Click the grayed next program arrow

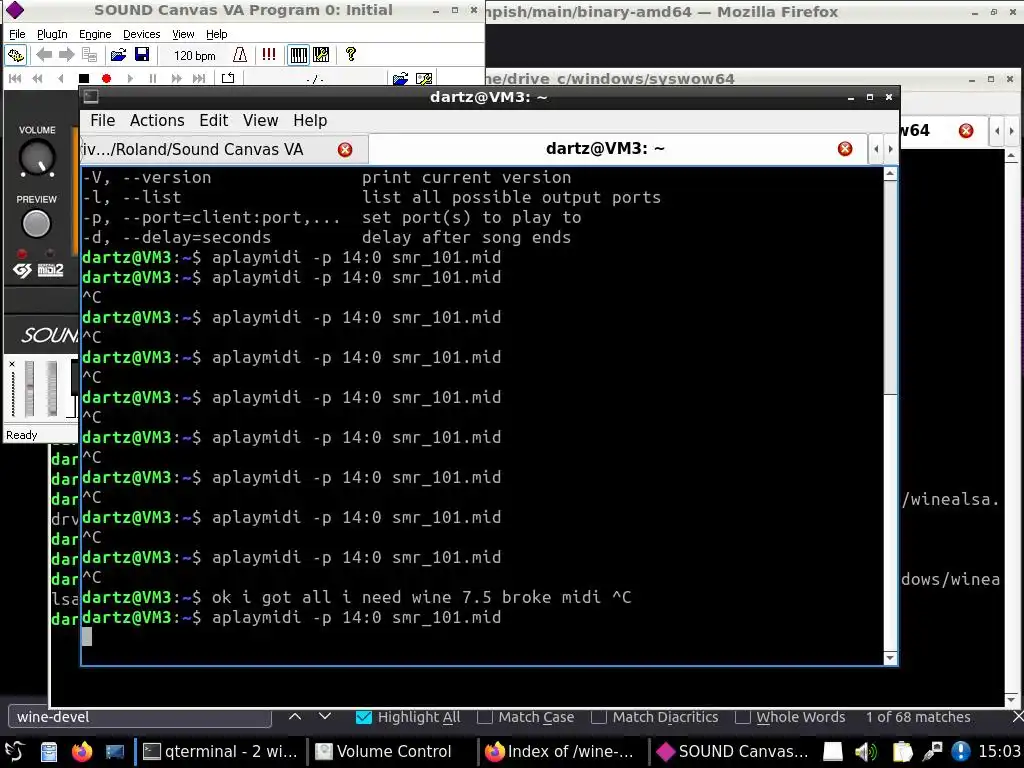[x=67, y=56]
